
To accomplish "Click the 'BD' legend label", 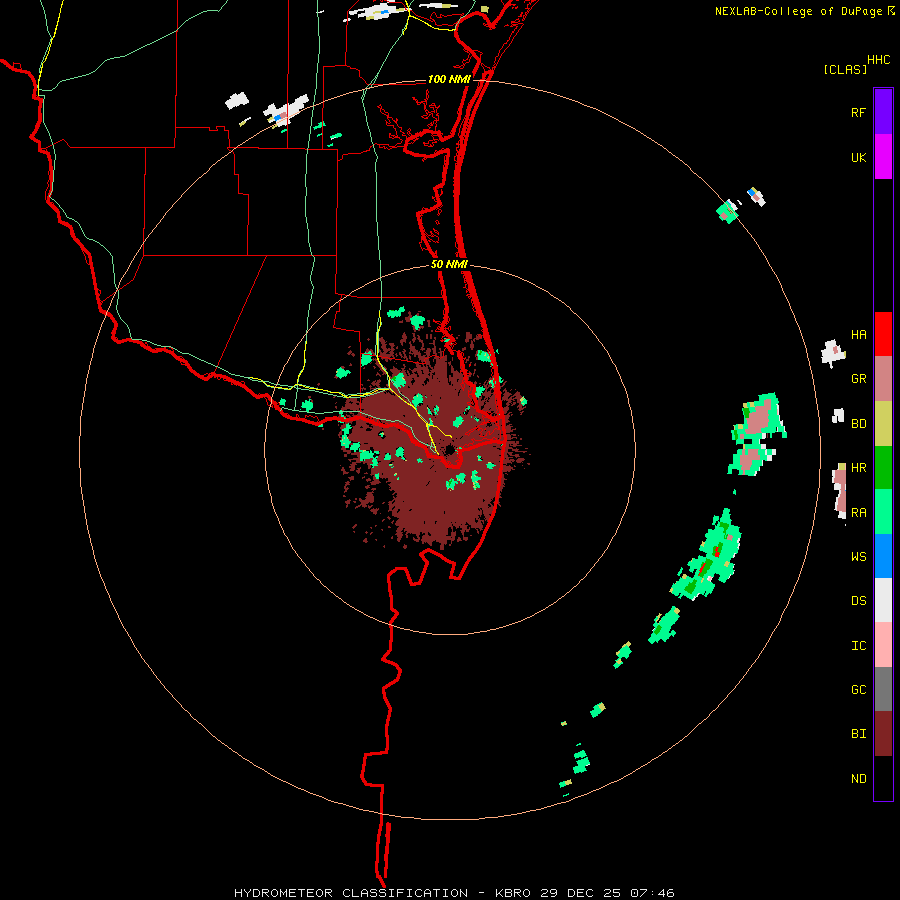I will 858,424.
